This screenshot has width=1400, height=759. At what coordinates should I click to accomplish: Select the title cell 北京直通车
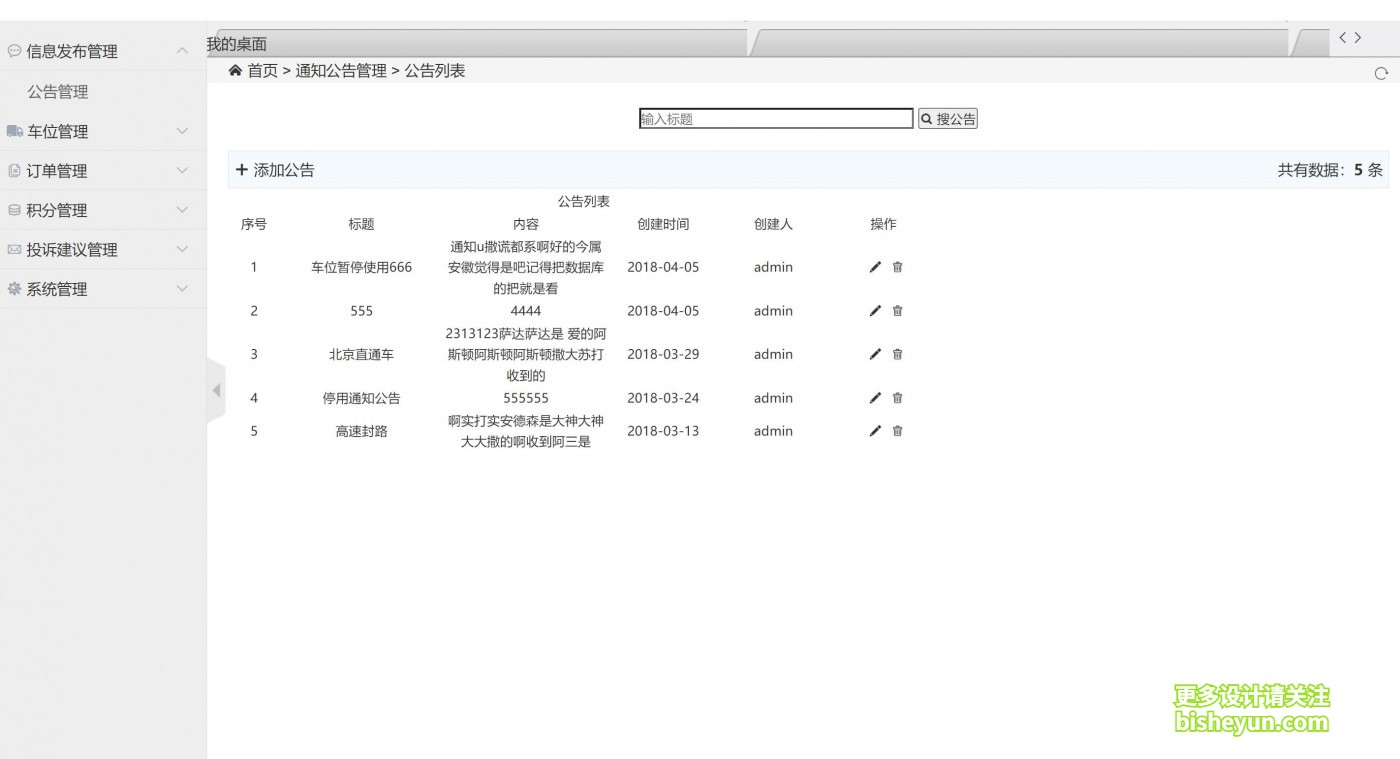coord(361,354)
